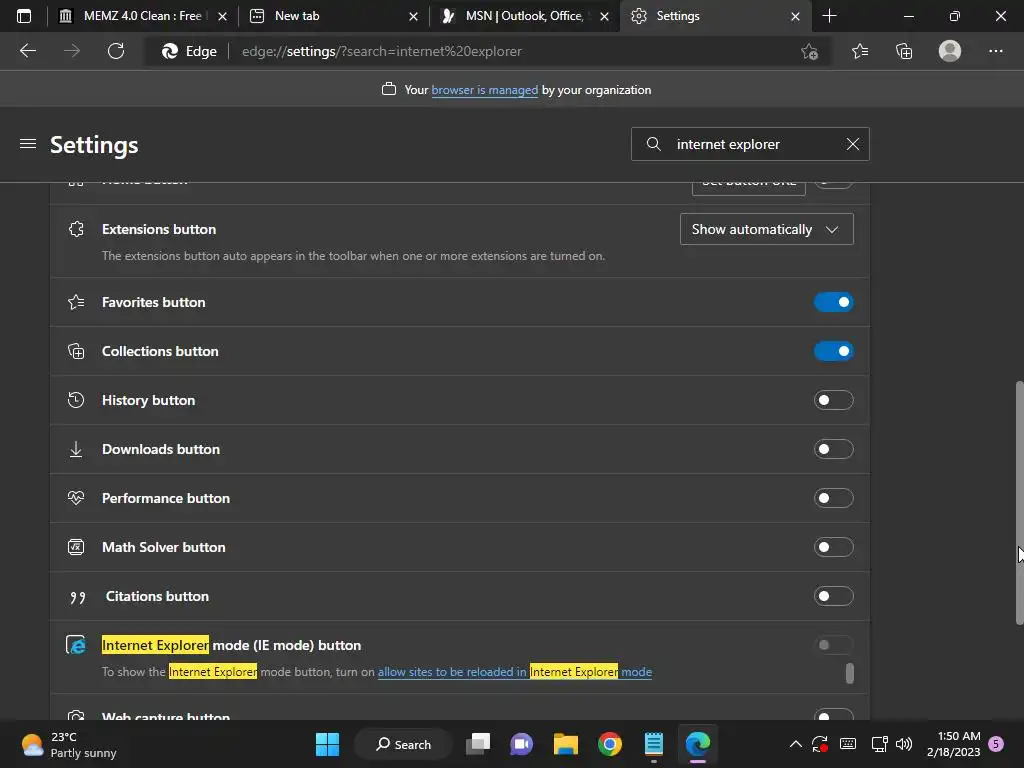Open the notification count badge
1024x768 pixels.
996,744
